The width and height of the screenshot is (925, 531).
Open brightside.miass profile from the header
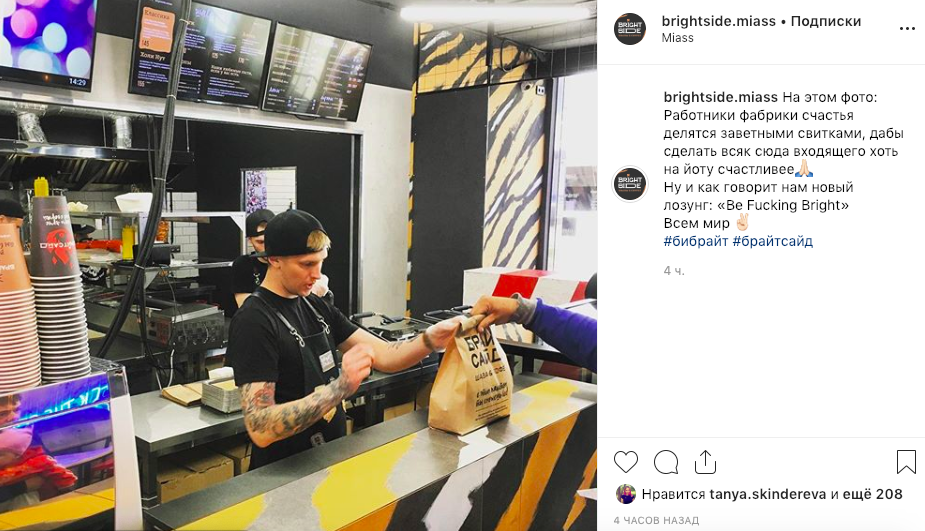719,21
